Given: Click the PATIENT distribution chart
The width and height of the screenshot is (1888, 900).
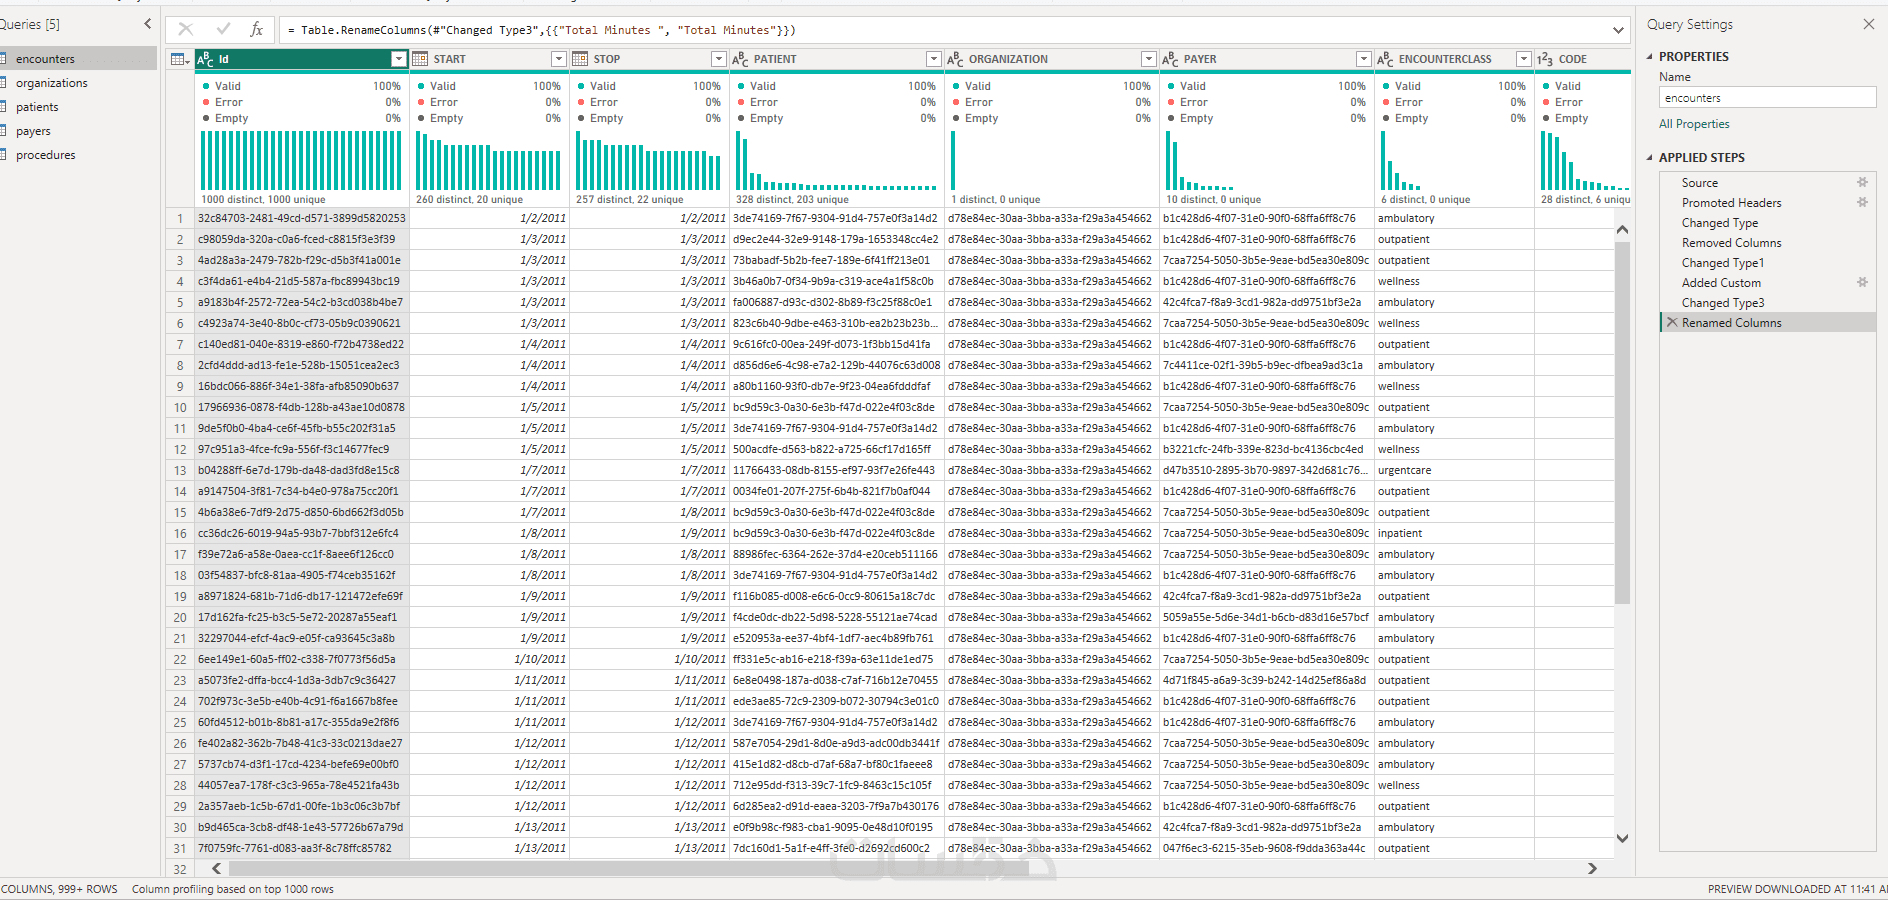Looking at the screenshot, I should point(837,160).
